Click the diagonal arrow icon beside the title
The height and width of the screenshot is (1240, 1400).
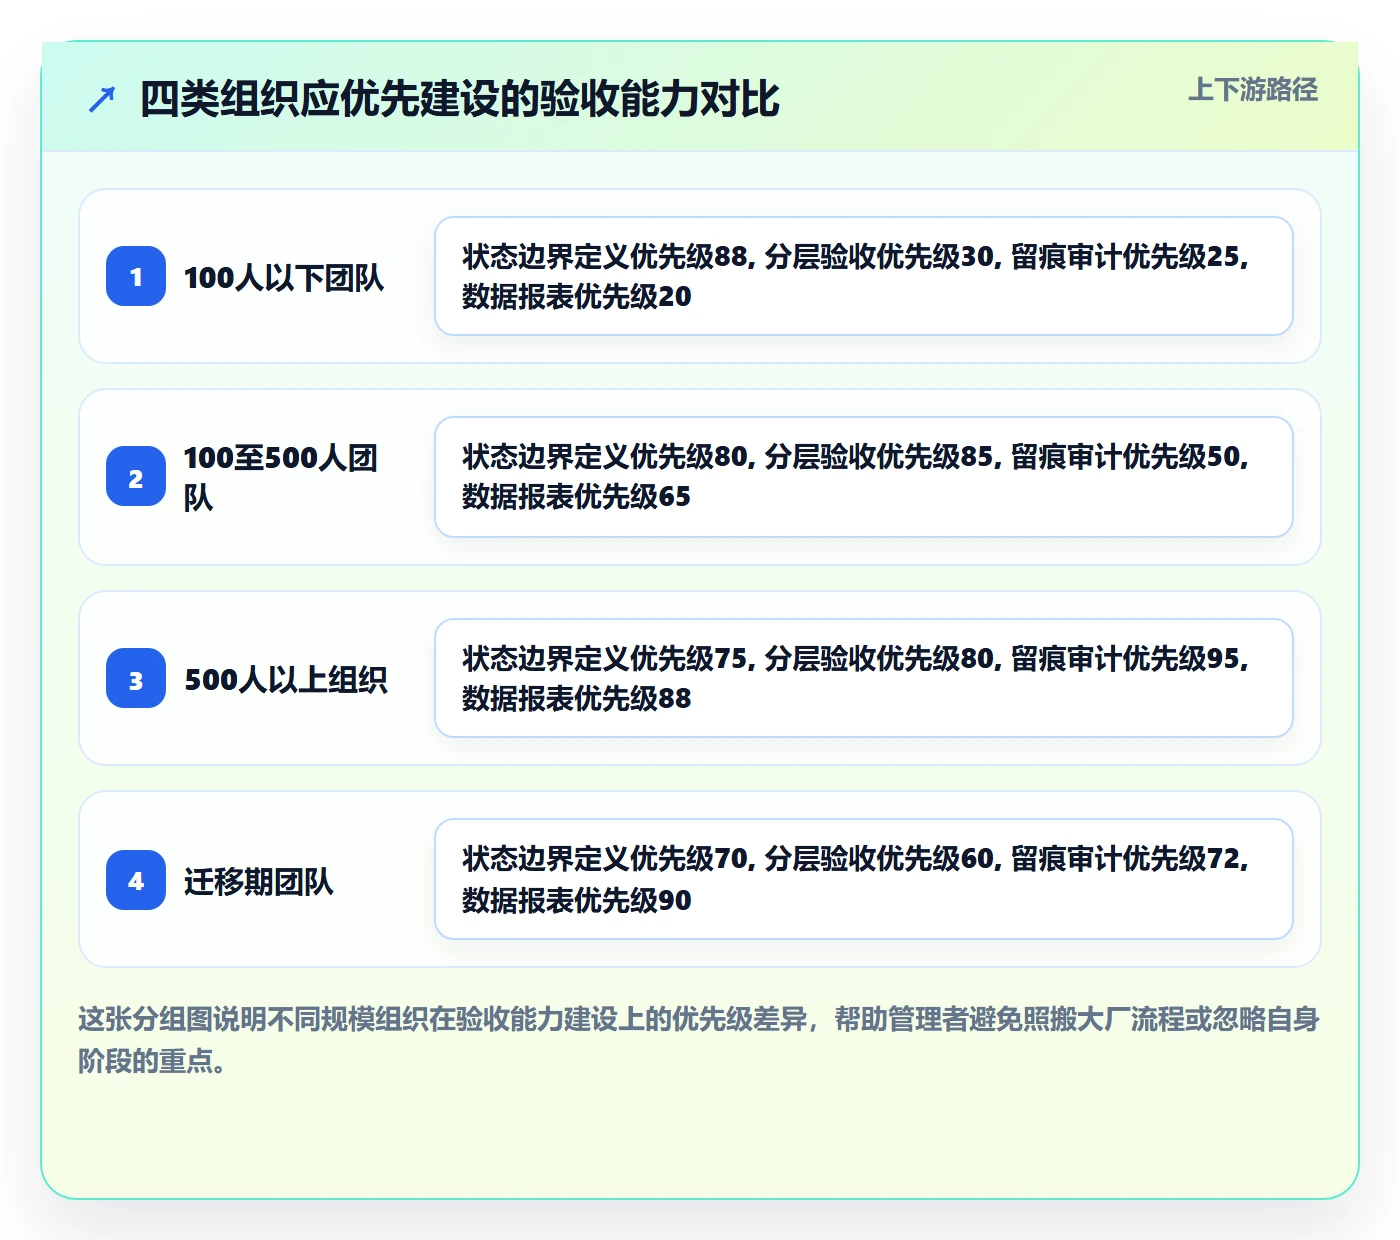[x=102, y=99]
